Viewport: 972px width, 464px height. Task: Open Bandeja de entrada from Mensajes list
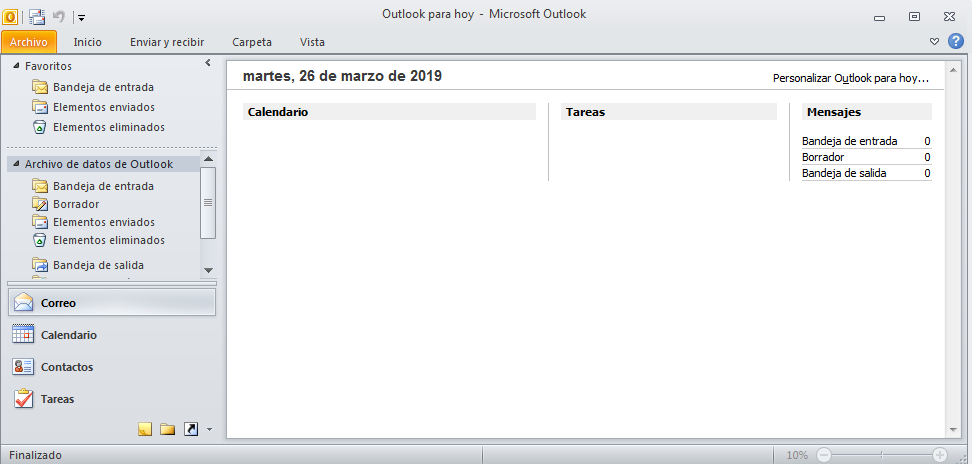click(x=849, y=141)
